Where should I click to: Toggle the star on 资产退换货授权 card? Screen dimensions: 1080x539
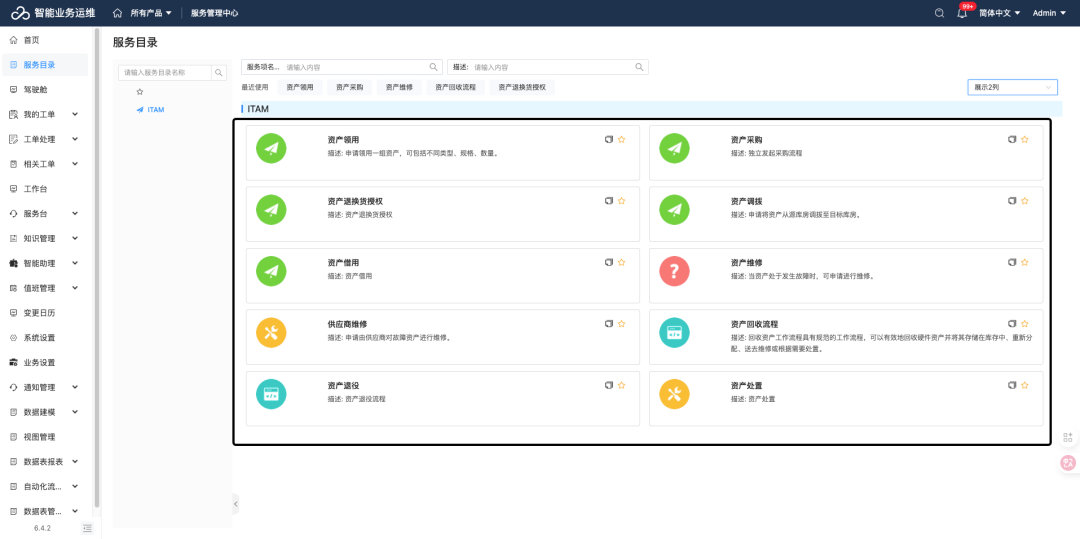(x=621, y=200)
